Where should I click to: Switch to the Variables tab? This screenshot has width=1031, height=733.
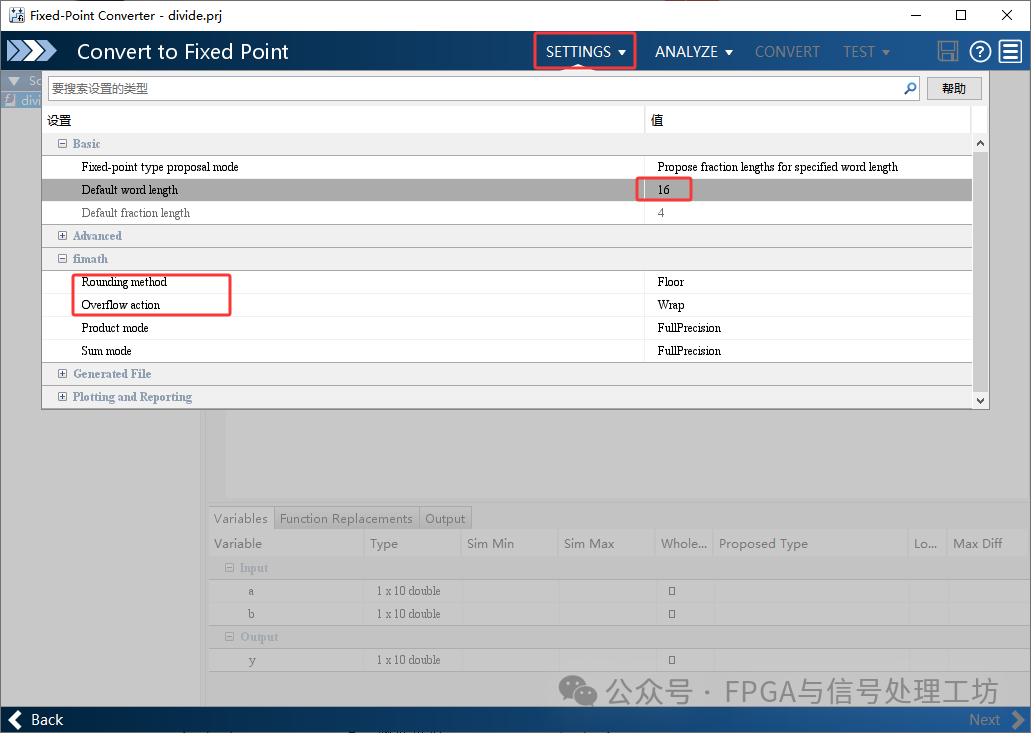point(241,518)
